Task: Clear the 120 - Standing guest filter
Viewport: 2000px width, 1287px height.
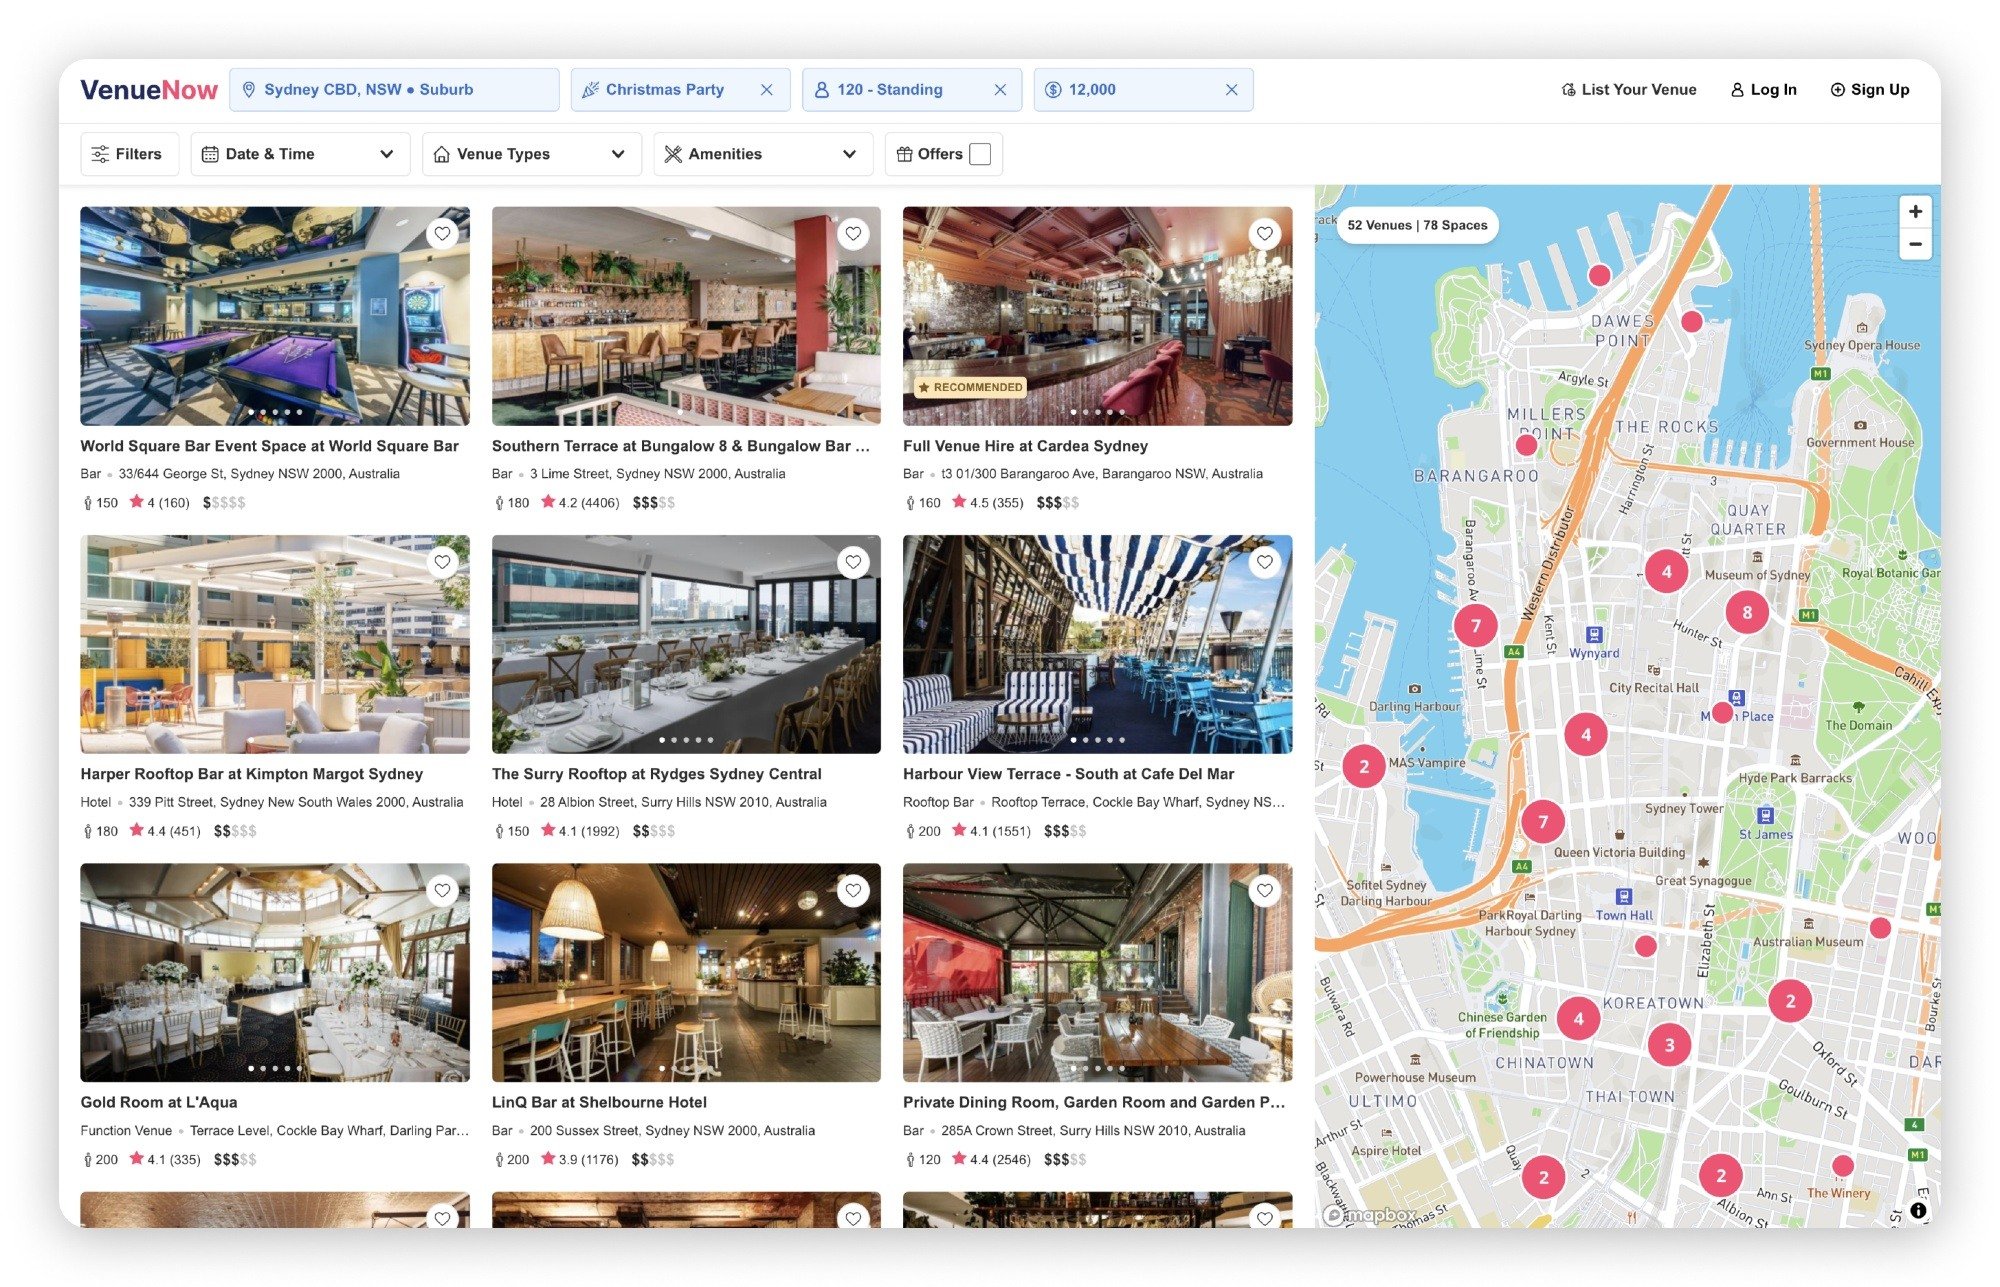Action: [999, 90]
